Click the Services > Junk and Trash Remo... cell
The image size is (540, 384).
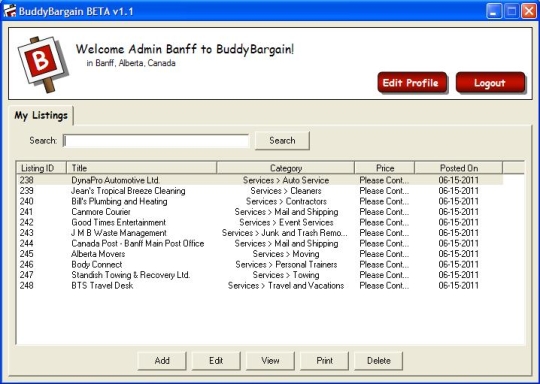pyautogui.click(x=285, y=233)
